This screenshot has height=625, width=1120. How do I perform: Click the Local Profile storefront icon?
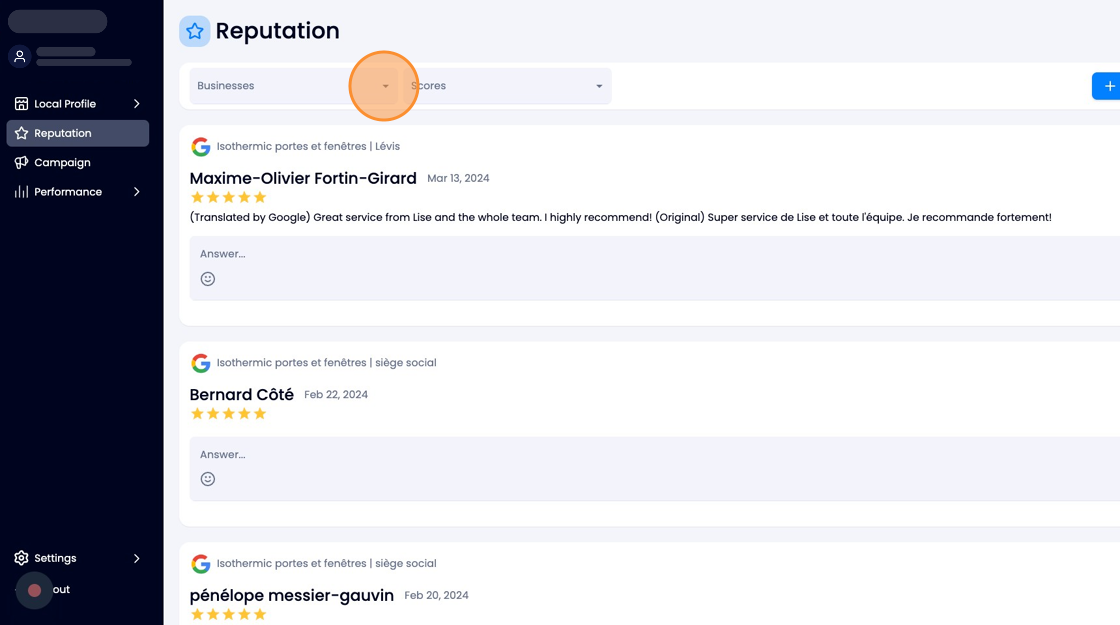click(21, 104)
